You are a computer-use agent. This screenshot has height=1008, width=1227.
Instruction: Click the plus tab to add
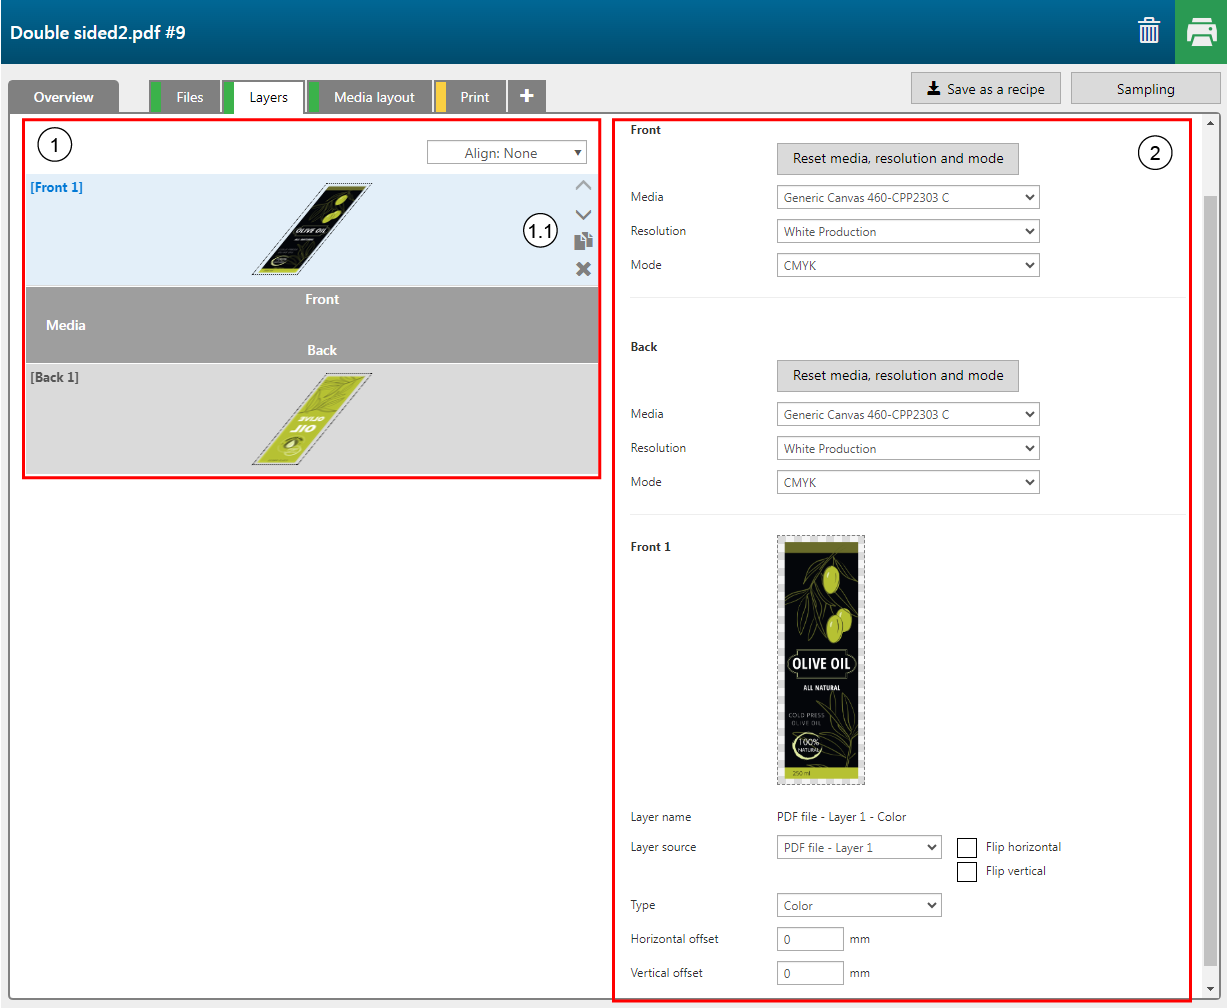527,97
